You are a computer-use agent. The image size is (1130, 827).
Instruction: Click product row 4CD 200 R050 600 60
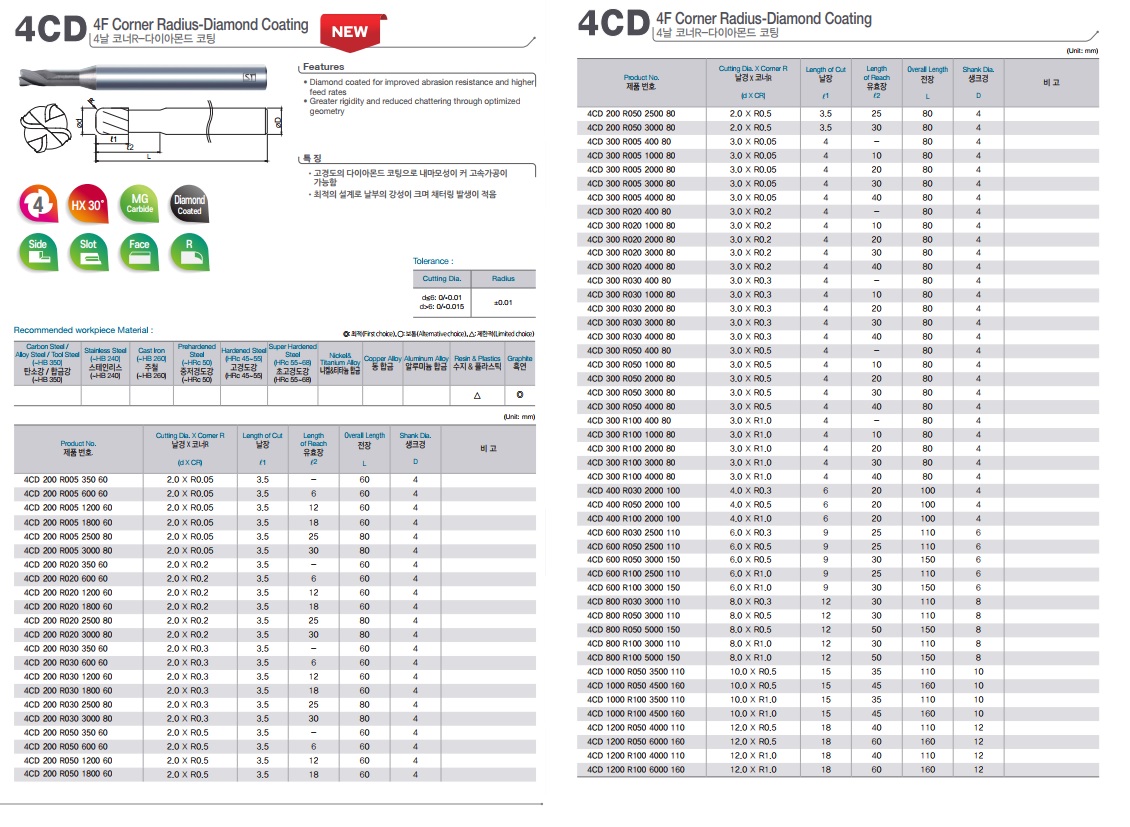(x=275, y=746)
